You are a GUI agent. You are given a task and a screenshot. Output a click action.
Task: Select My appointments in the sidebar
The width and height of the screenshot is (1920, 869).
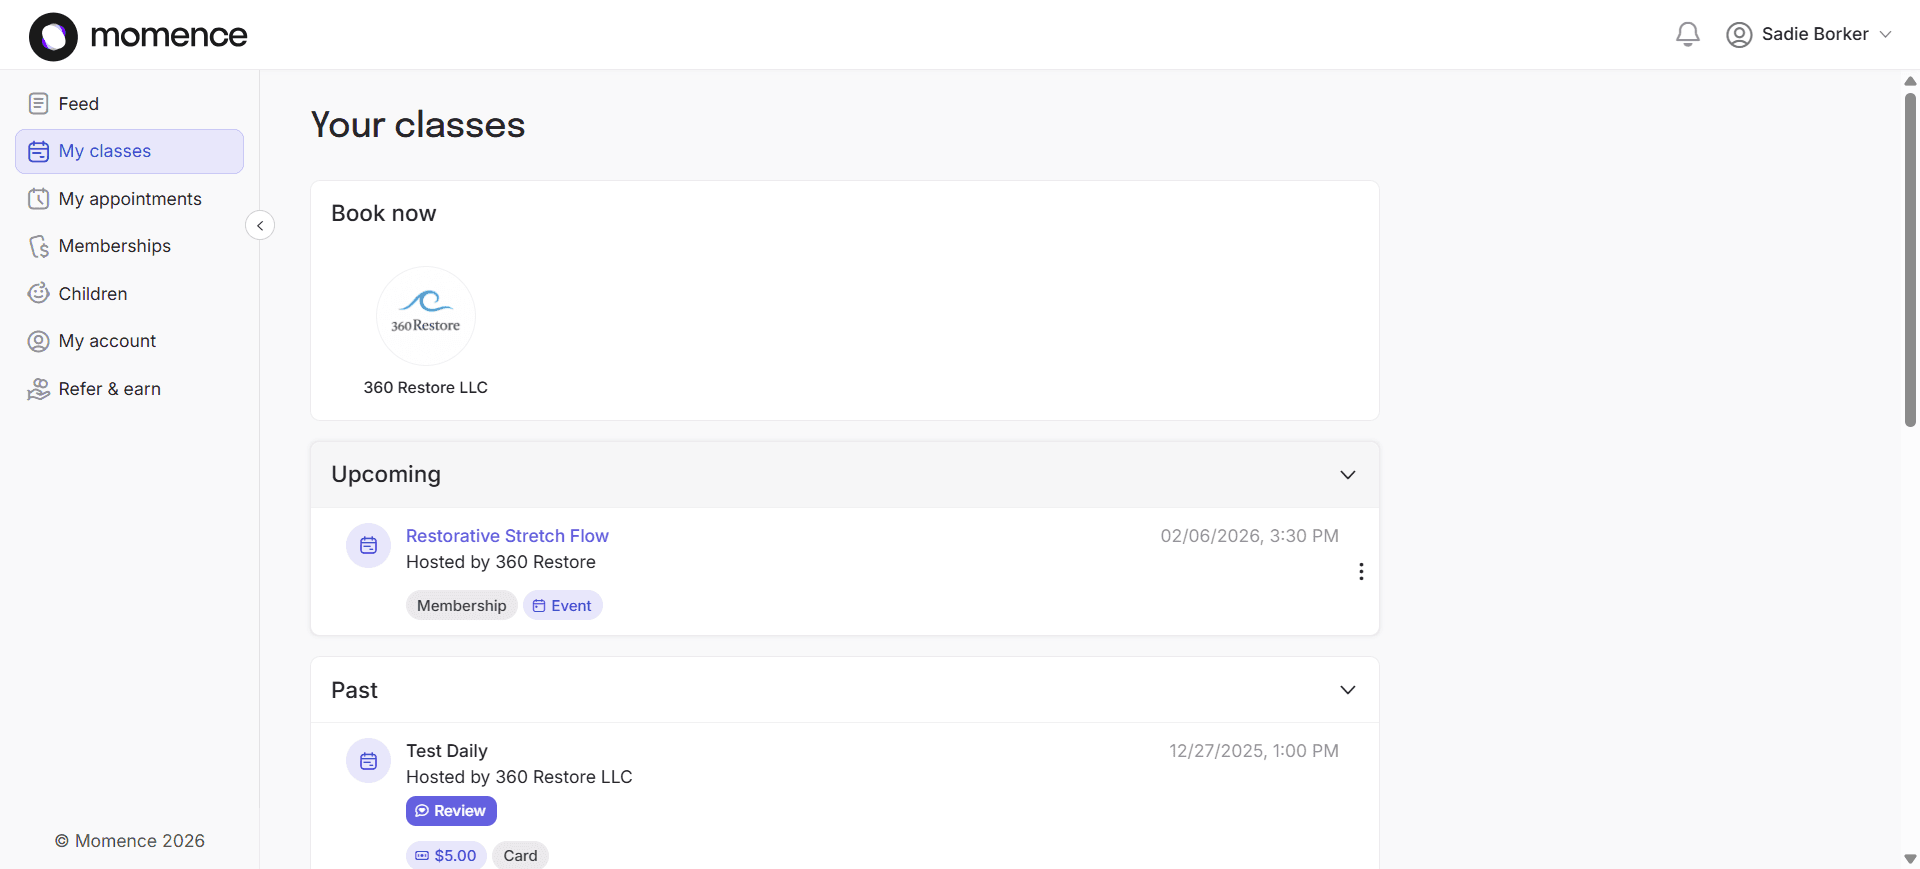point(129,199)
